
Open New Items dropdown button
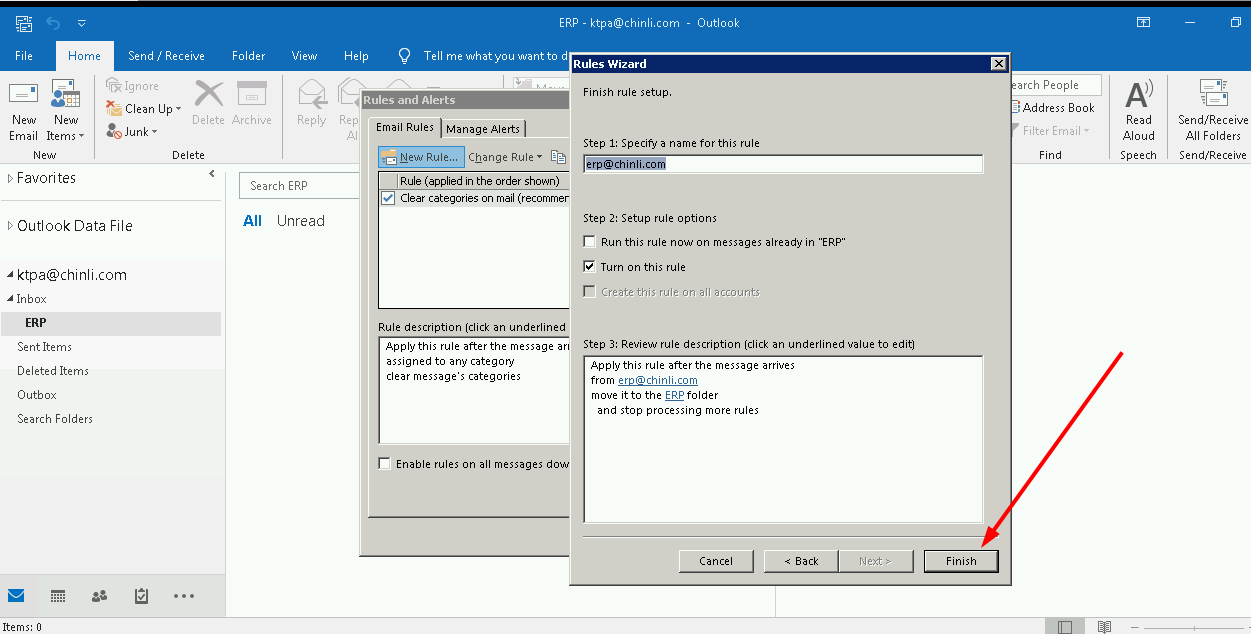pos(66,111)
